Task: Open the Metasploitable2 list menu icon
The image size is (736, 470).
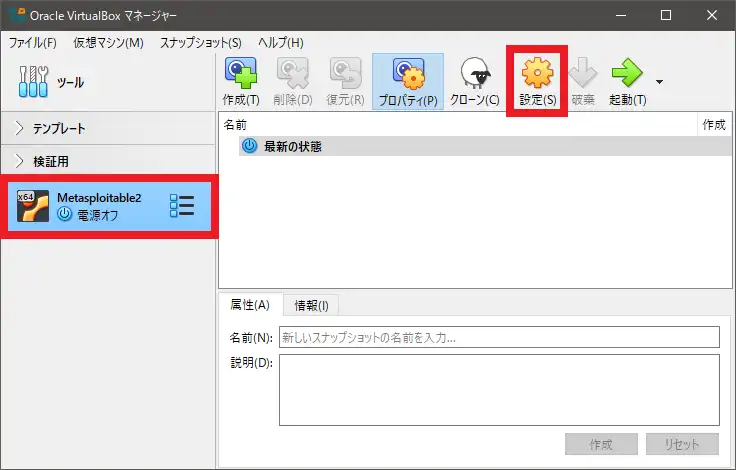Action: (182, 206)
